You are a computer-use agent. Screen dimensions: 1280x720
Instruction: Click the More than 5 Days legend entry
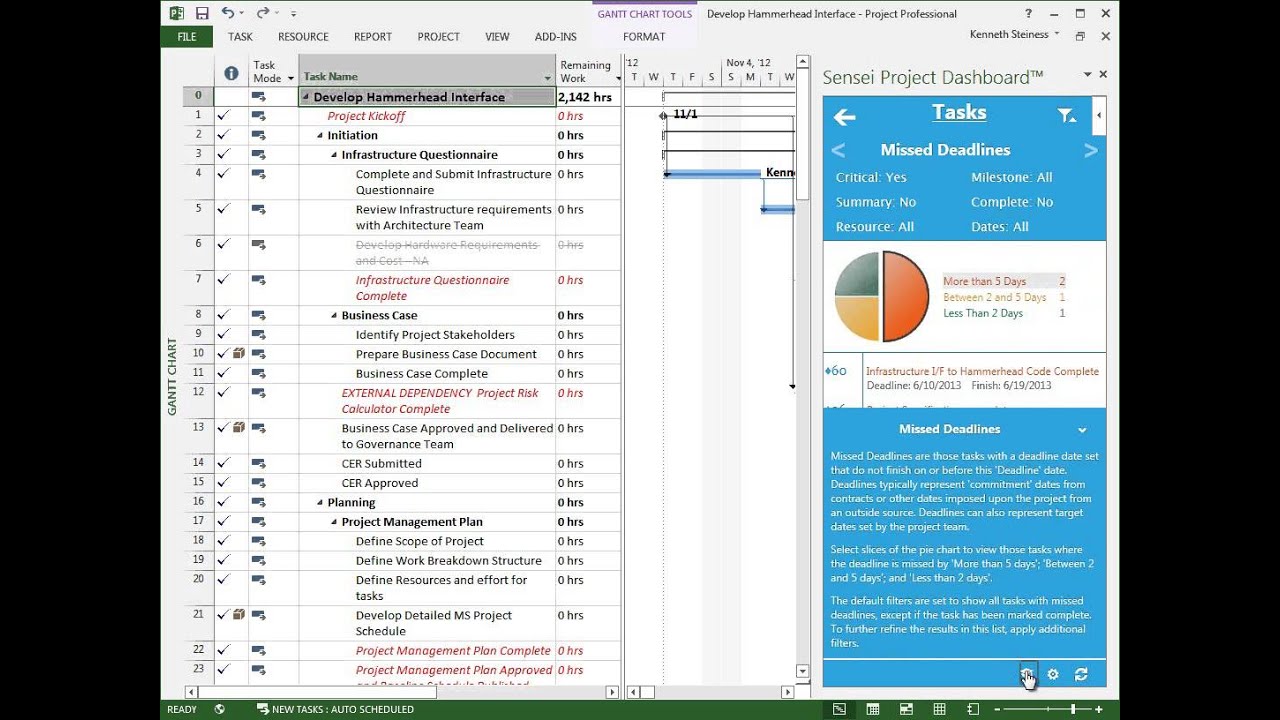[x=1004, y=281]
